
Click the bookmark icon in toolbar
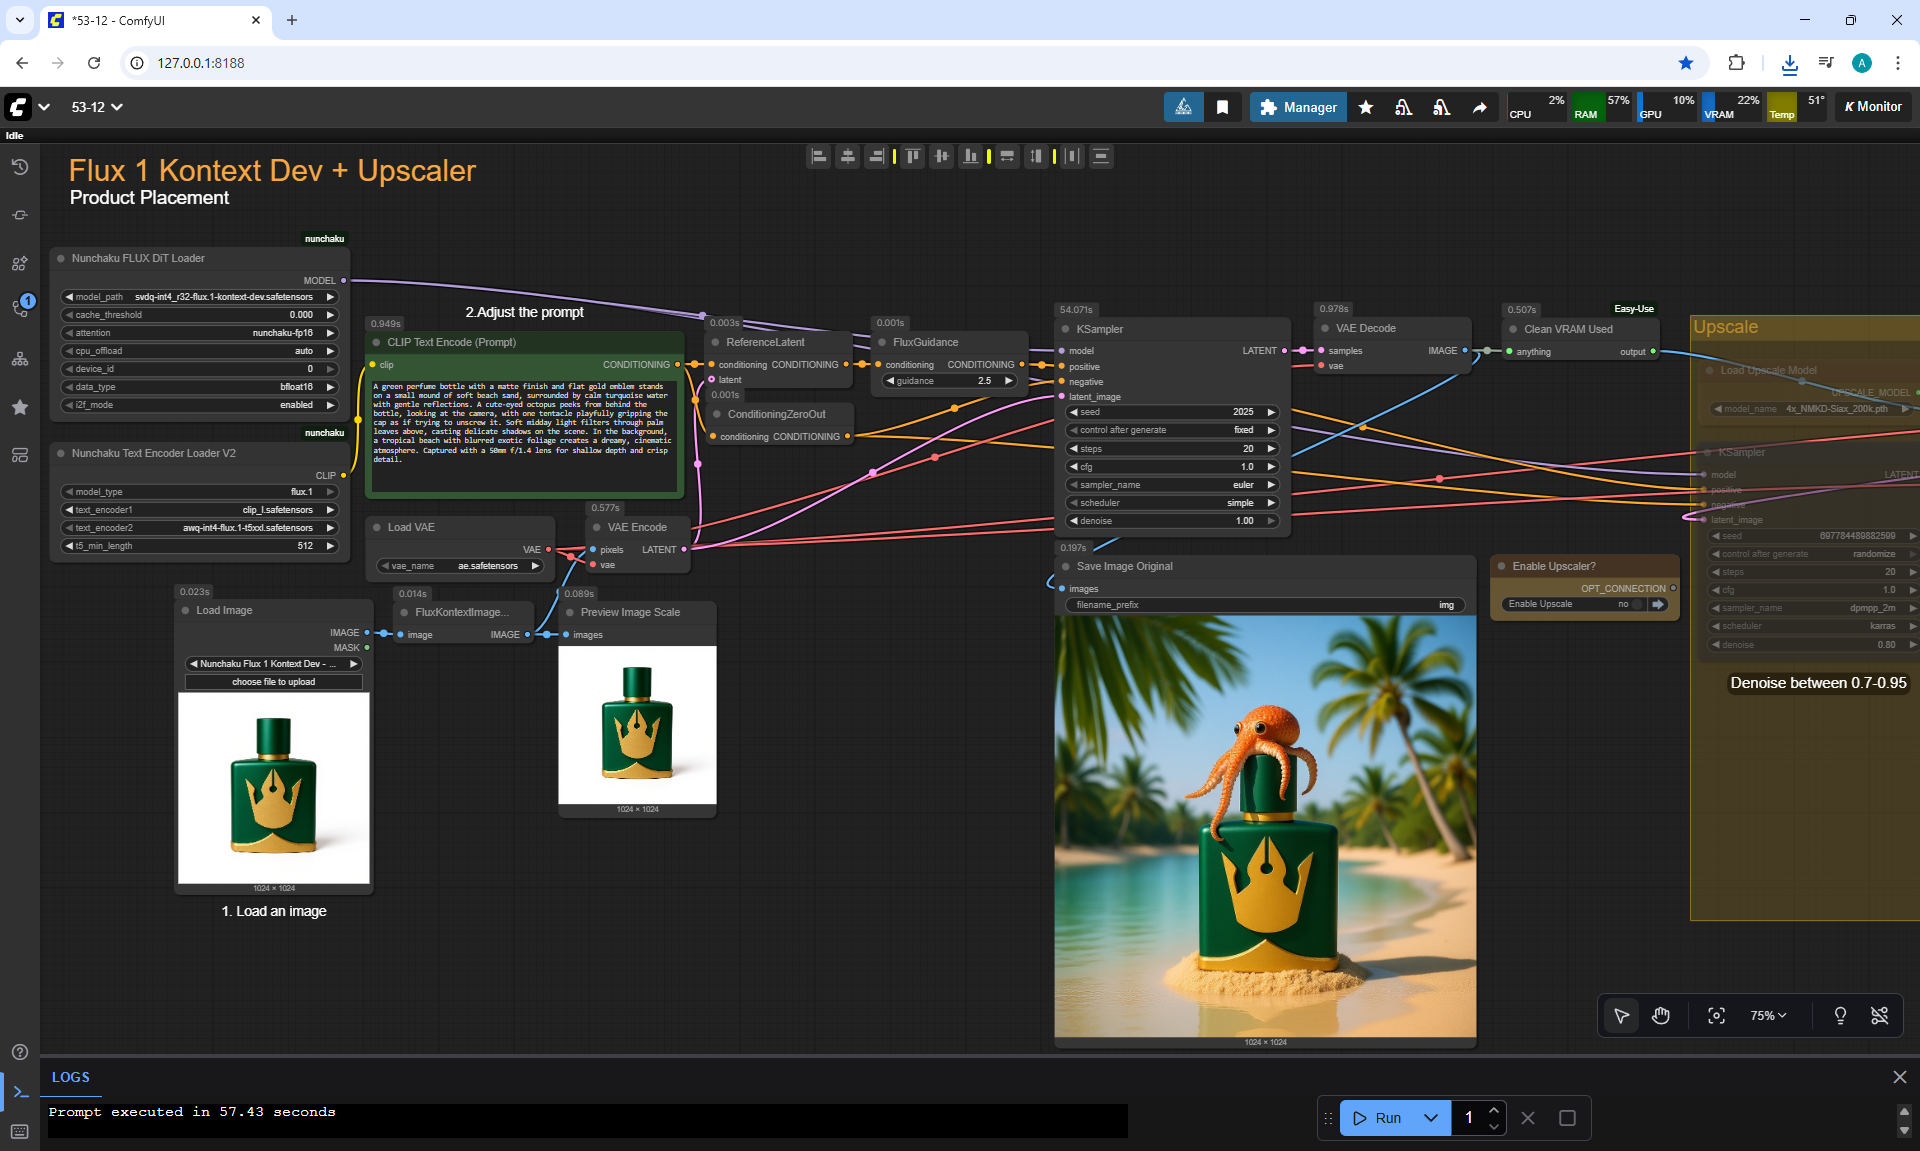[1222, 107]
